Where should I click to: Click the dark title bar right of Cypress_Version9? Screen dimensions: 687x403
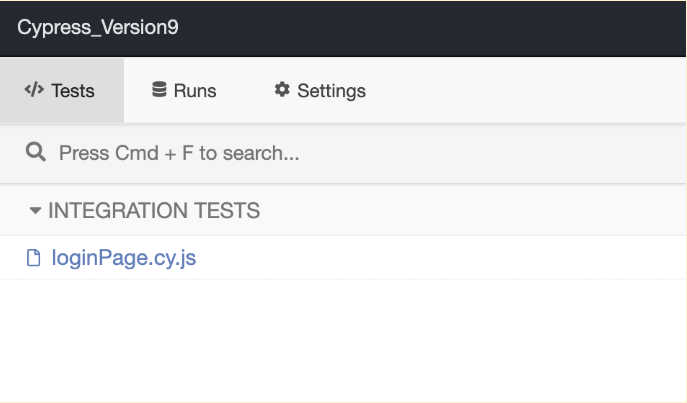click(x=430, y=27)
